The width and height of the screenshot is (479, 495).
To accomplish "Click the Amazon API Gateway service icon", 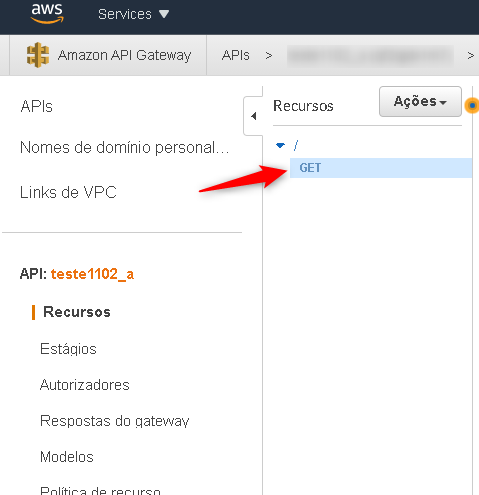I will (38, 55).
